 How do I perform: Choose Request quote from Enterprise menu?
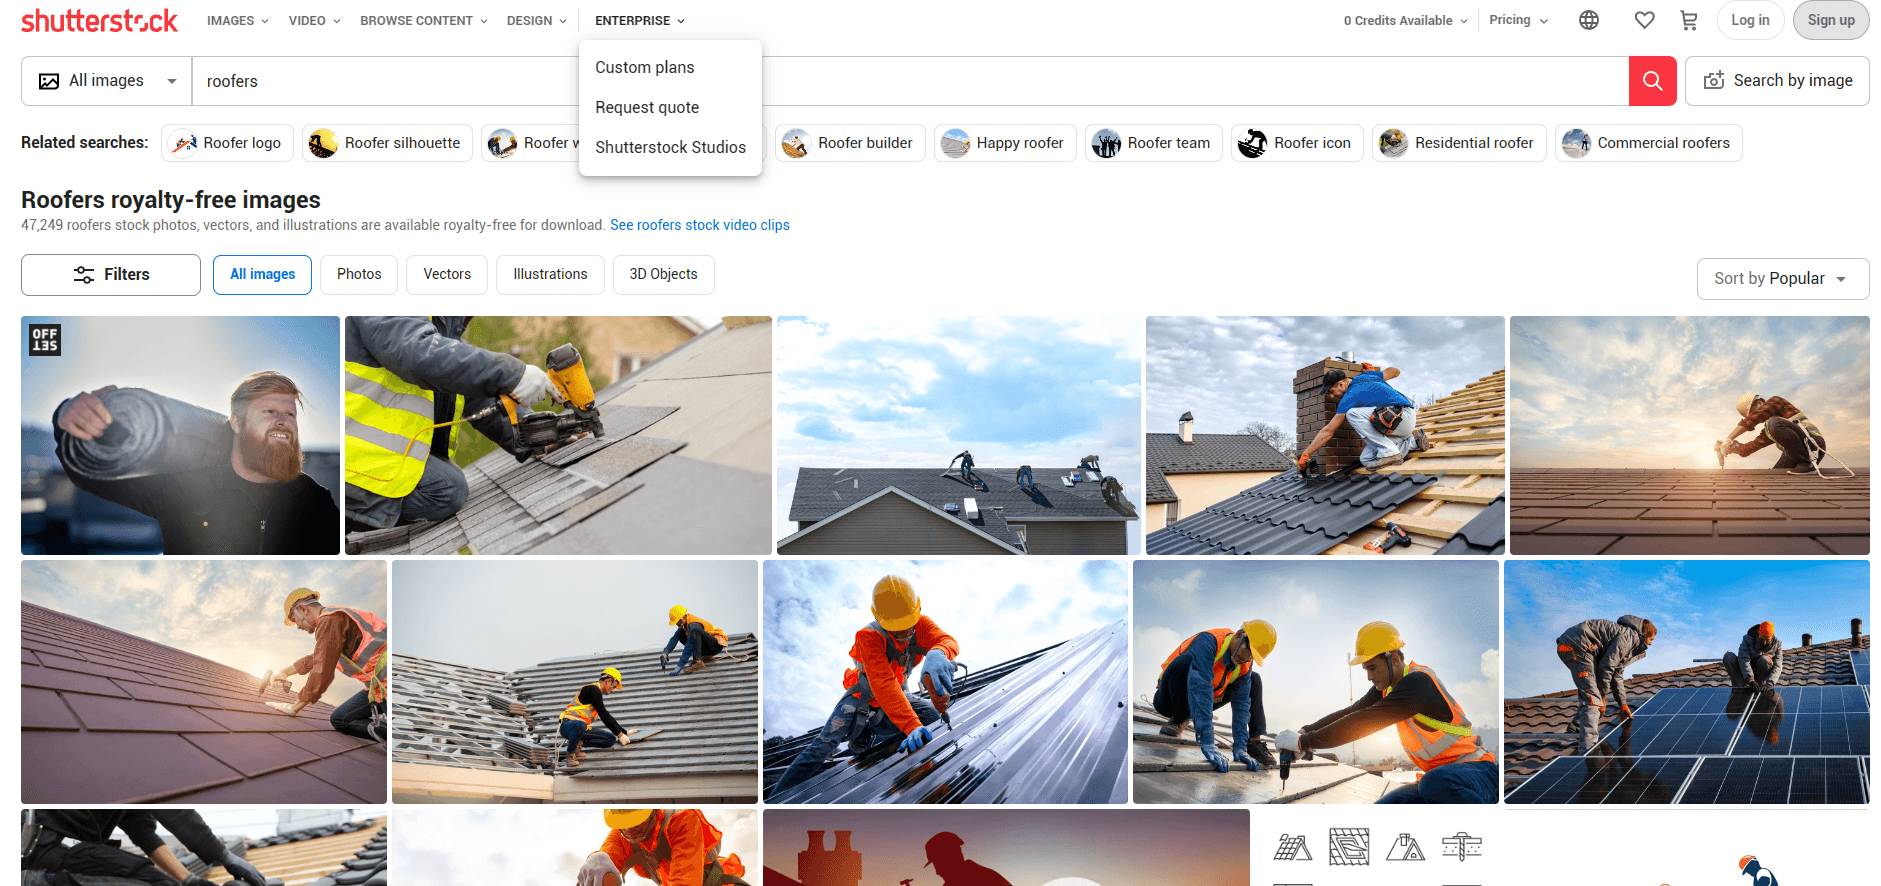[647, 107]
